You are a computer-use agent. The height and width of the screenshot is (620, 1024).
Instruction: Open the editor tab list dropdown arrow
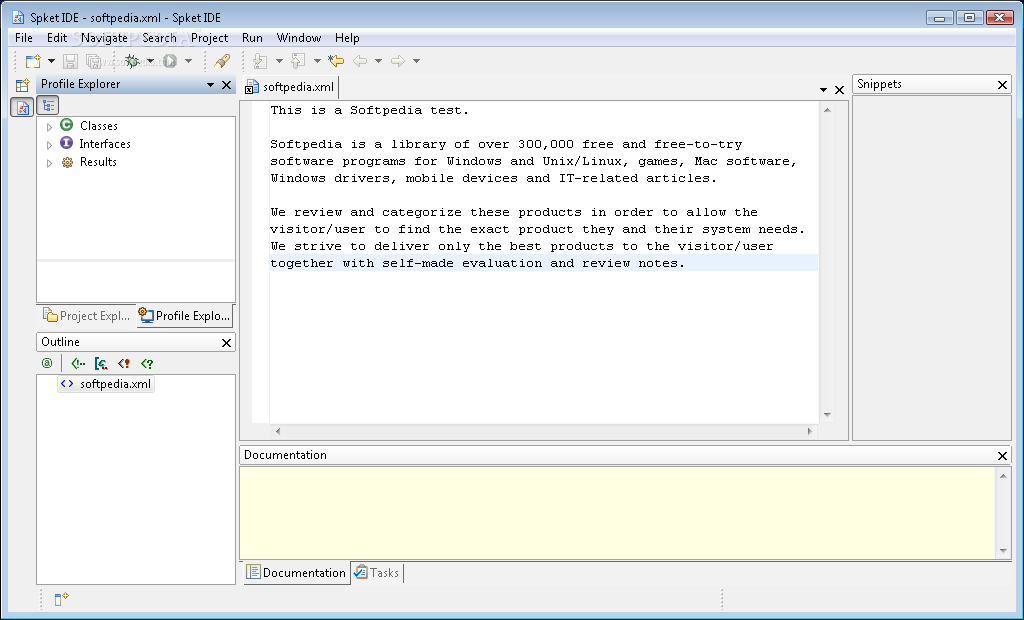point(824,90)
